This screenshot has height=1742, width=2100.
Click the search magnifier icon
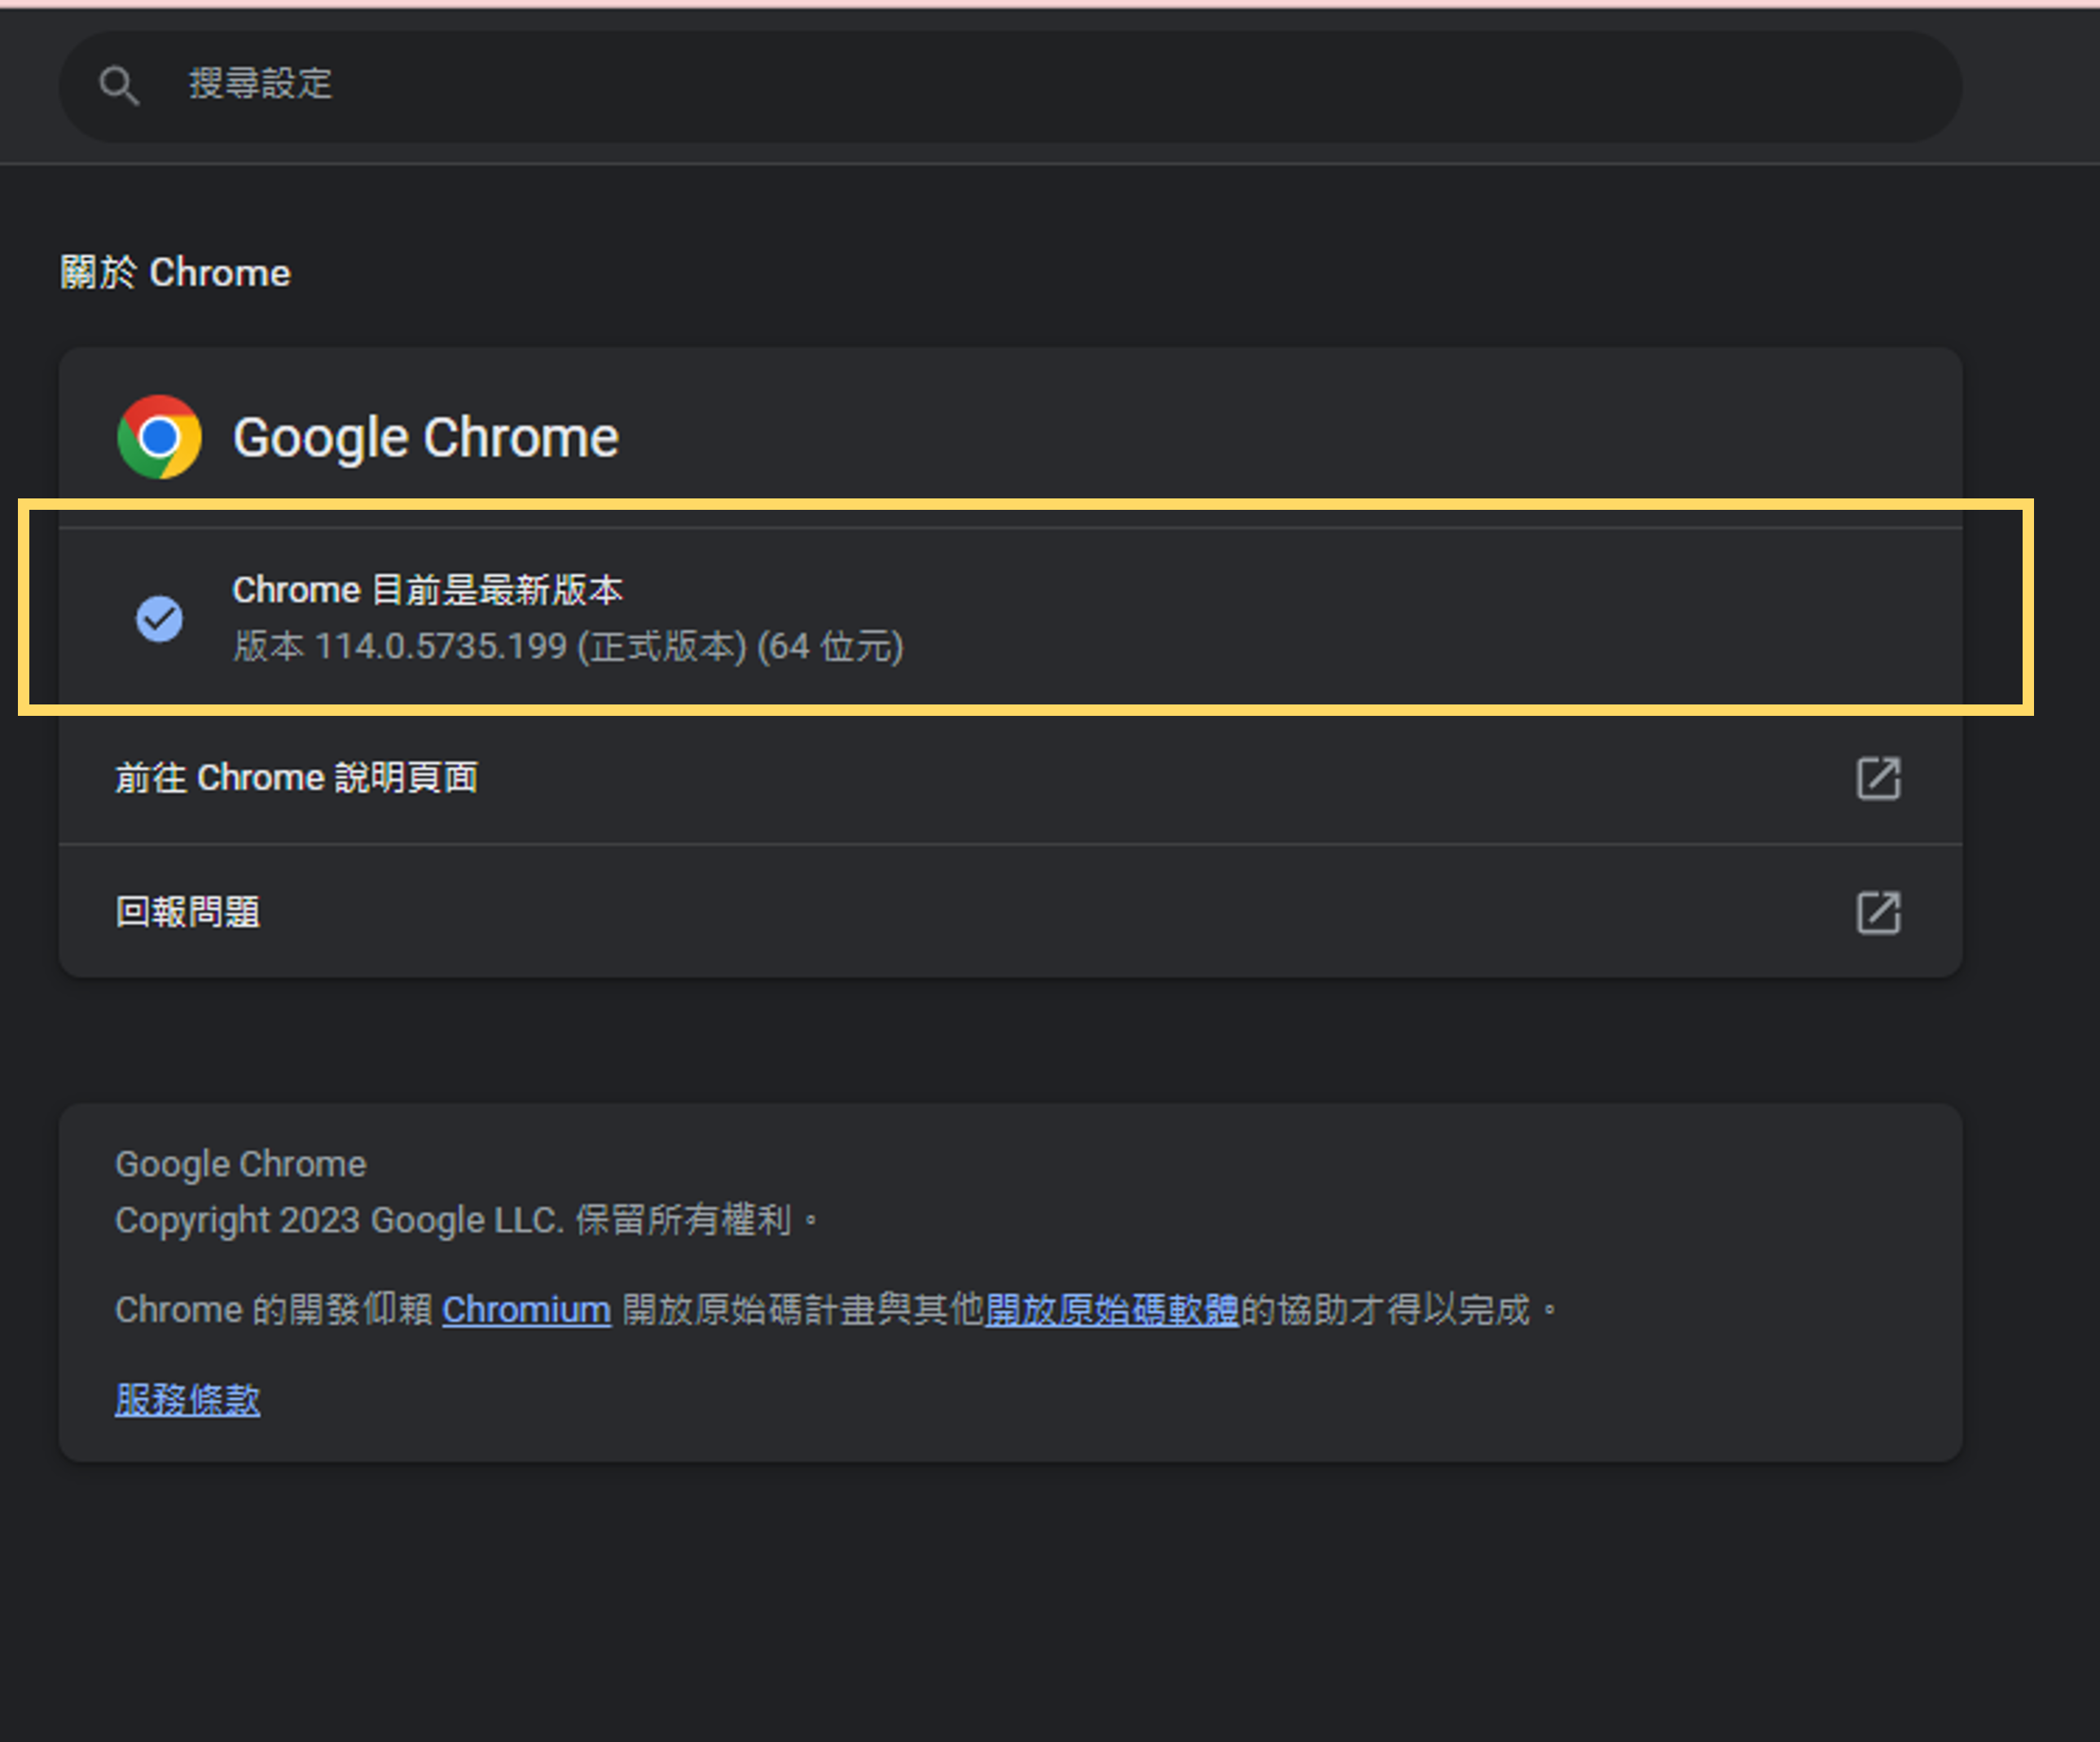[x=119, y=86]
